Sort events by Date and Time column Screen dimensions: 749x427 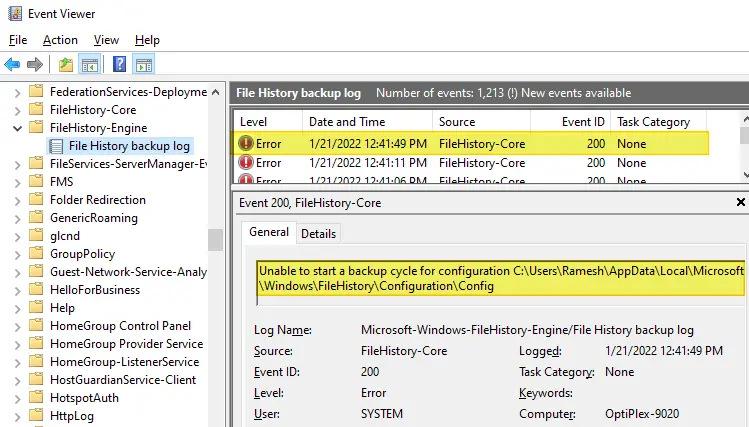coord(367,122)
